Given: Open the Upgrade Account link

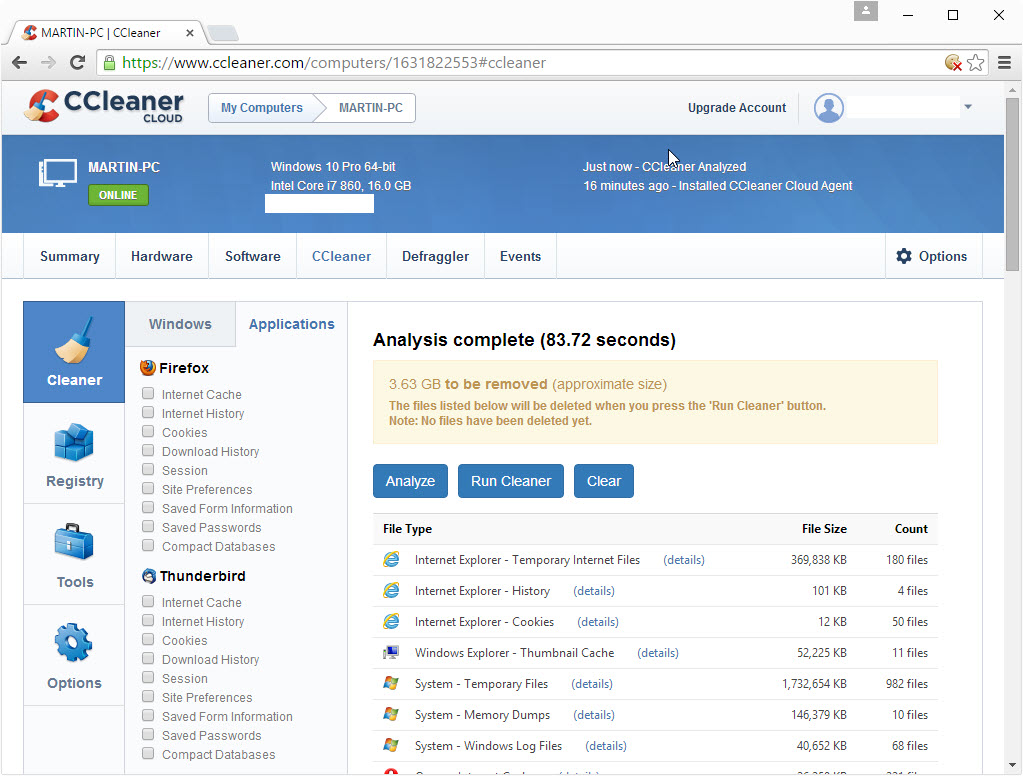Looking at the screenshot, I should point(737,108).
